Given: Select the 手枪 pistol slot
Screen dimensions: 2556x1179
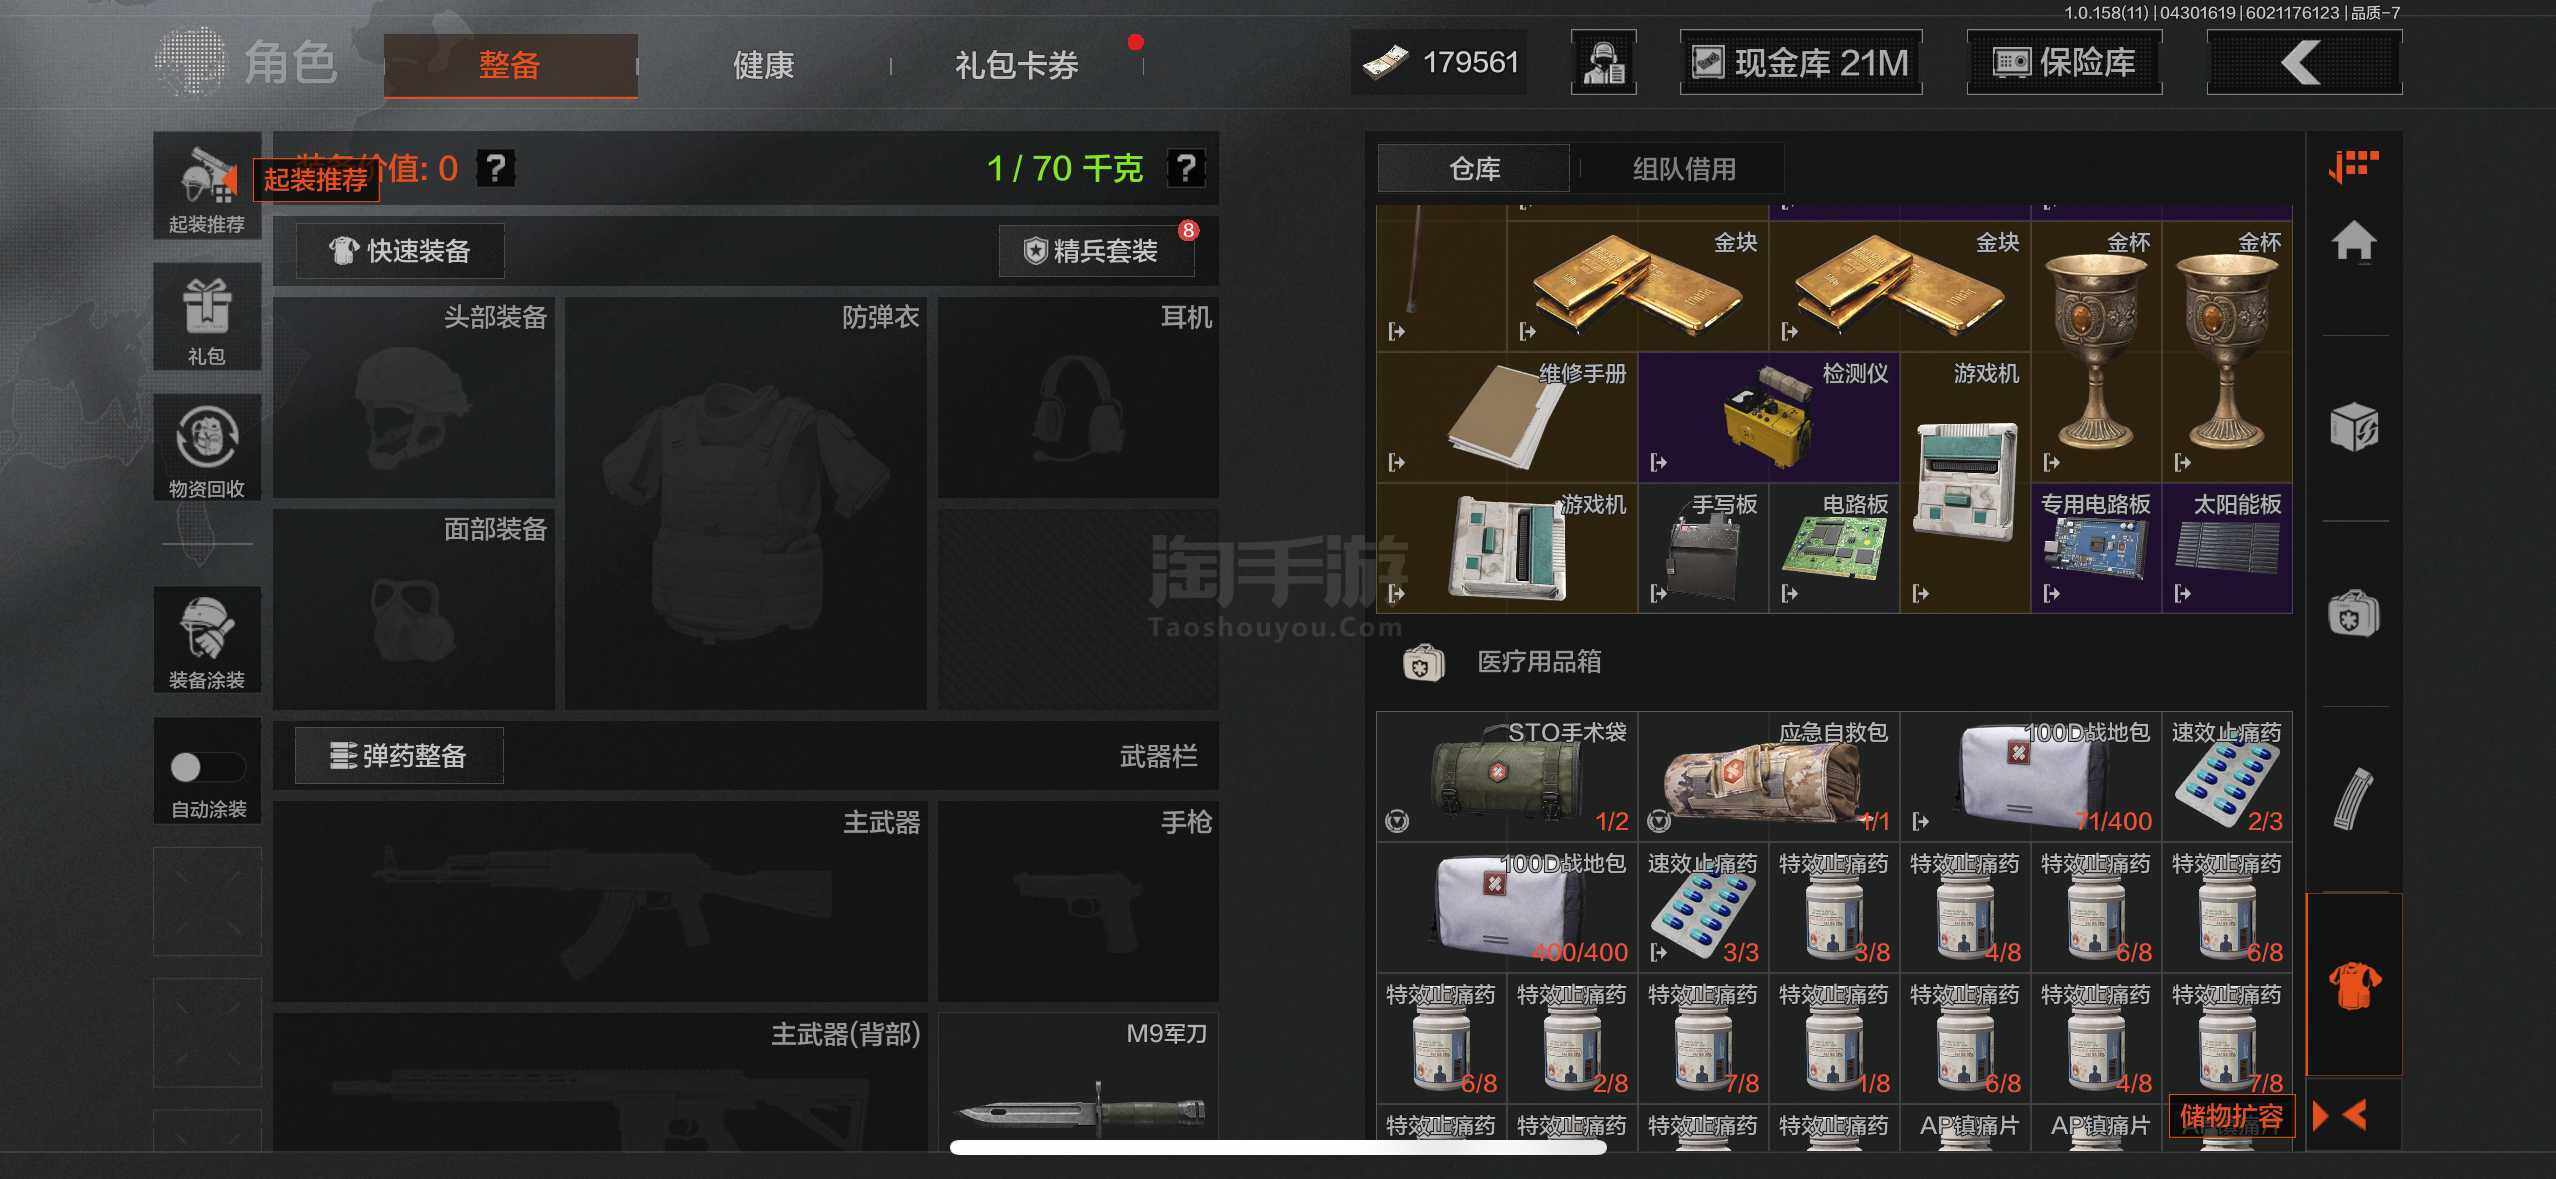Looking at the screenshot, I should pos(1078,901).
